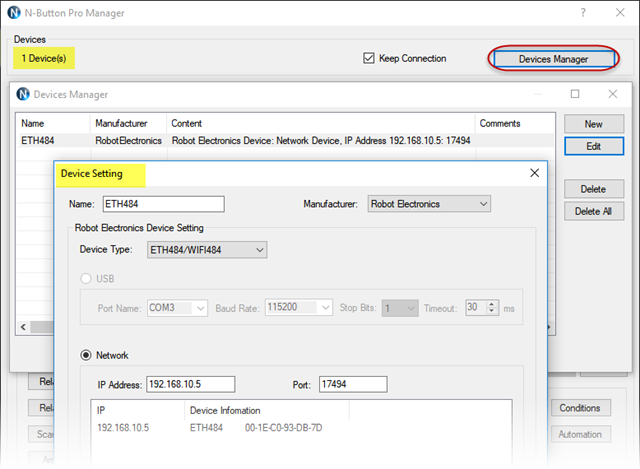The image size is (640, 469).
Task: Open the Device Type dropdown
Action: tap(207, 250)
